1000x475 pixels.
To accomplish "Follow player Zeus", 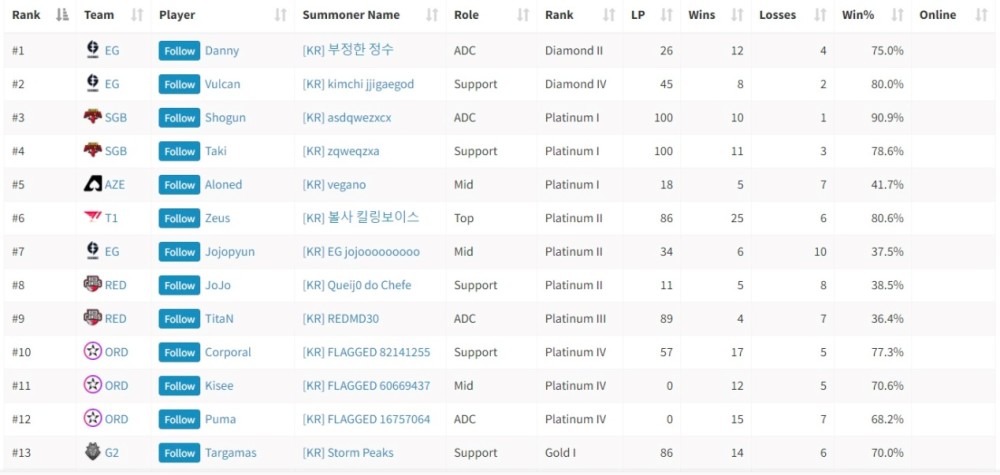I will click(x=180, y=218).
